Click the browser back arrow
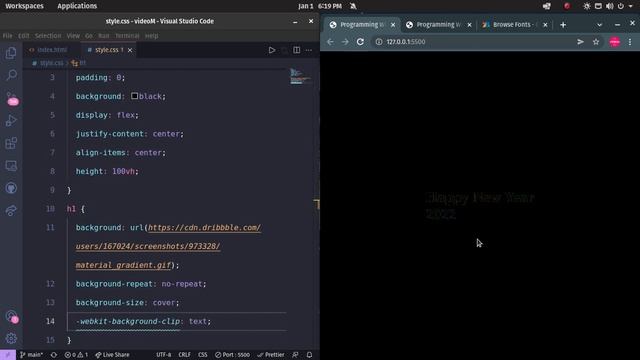Screen dimensions: 640x360 pyautogui.click(x=330, y=42)
